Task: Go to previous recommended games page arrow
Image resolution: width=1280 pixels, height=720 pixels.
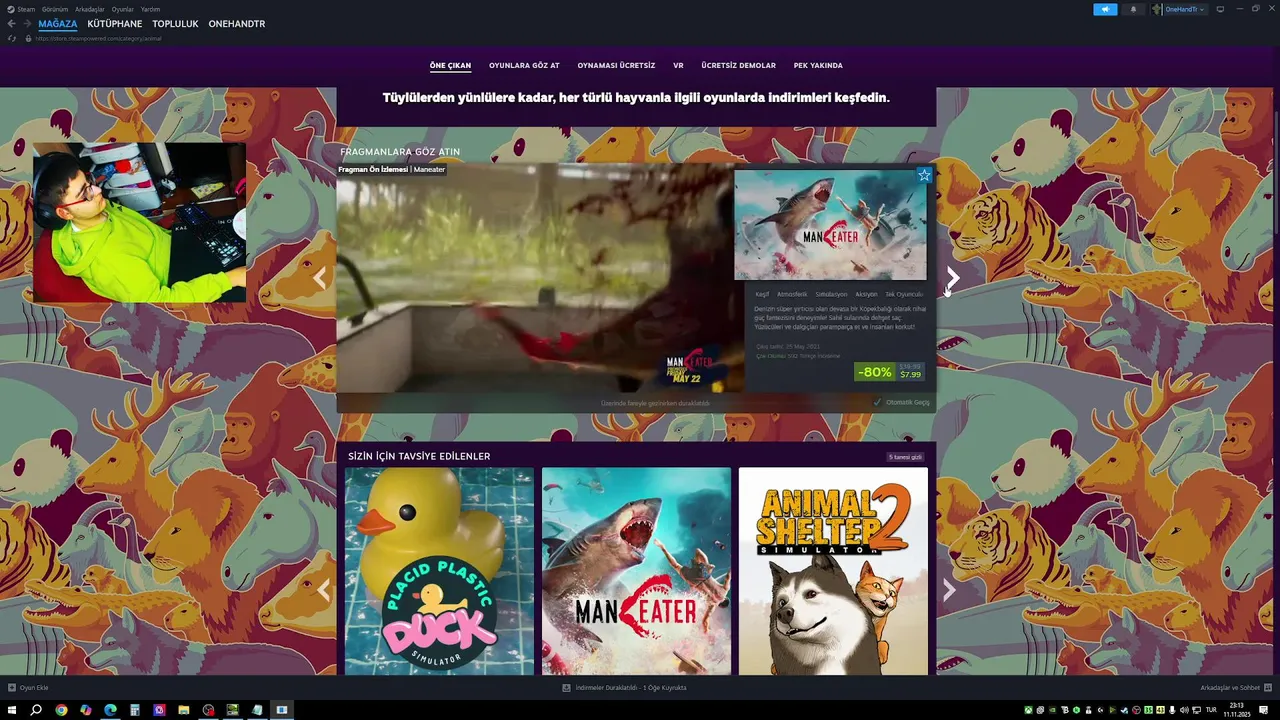Action: click(x=323, y=590)
